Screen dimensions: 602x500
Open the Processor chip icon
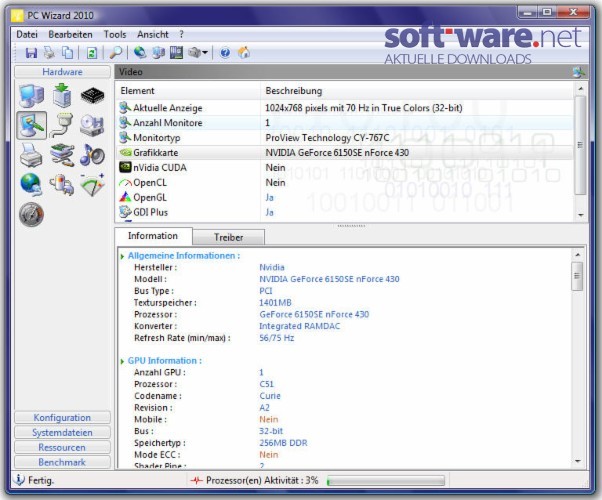93,95
